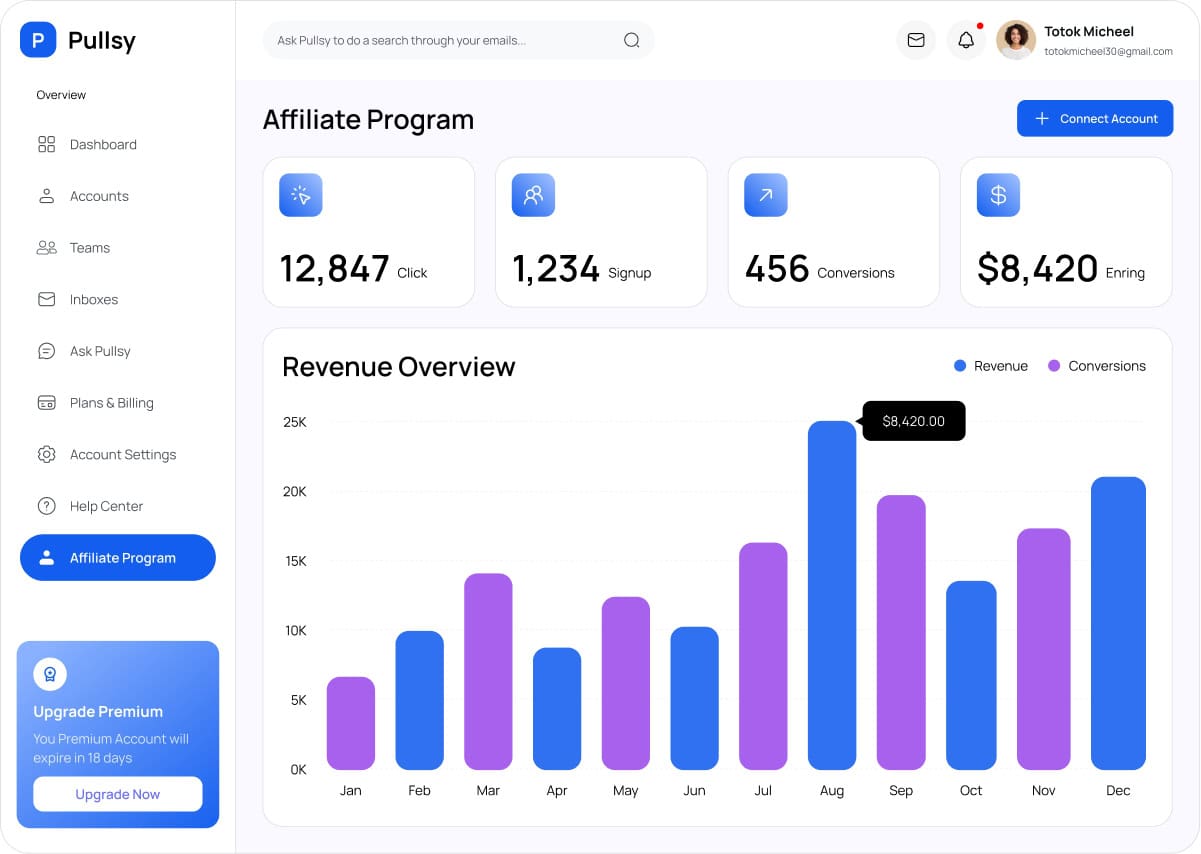The width and height of the screenshot is (1201, 854).
Task: Click the Aug month axis label
Action: [x=832, y=791]
